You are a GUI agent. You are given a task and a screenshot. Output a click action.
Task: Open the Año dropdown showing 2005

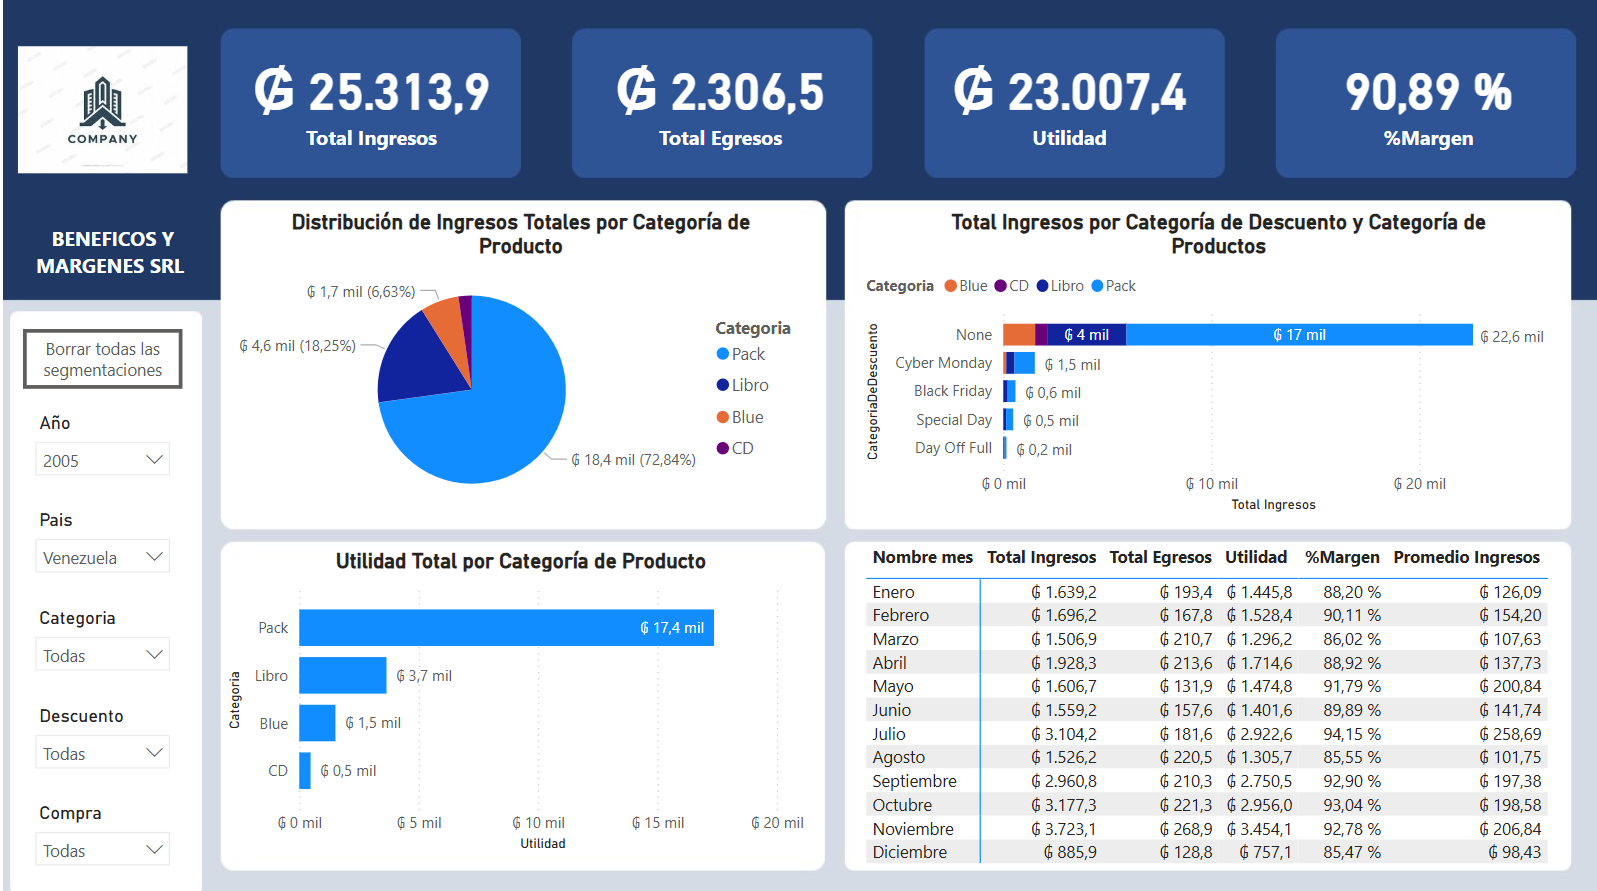tap(103, 460)
